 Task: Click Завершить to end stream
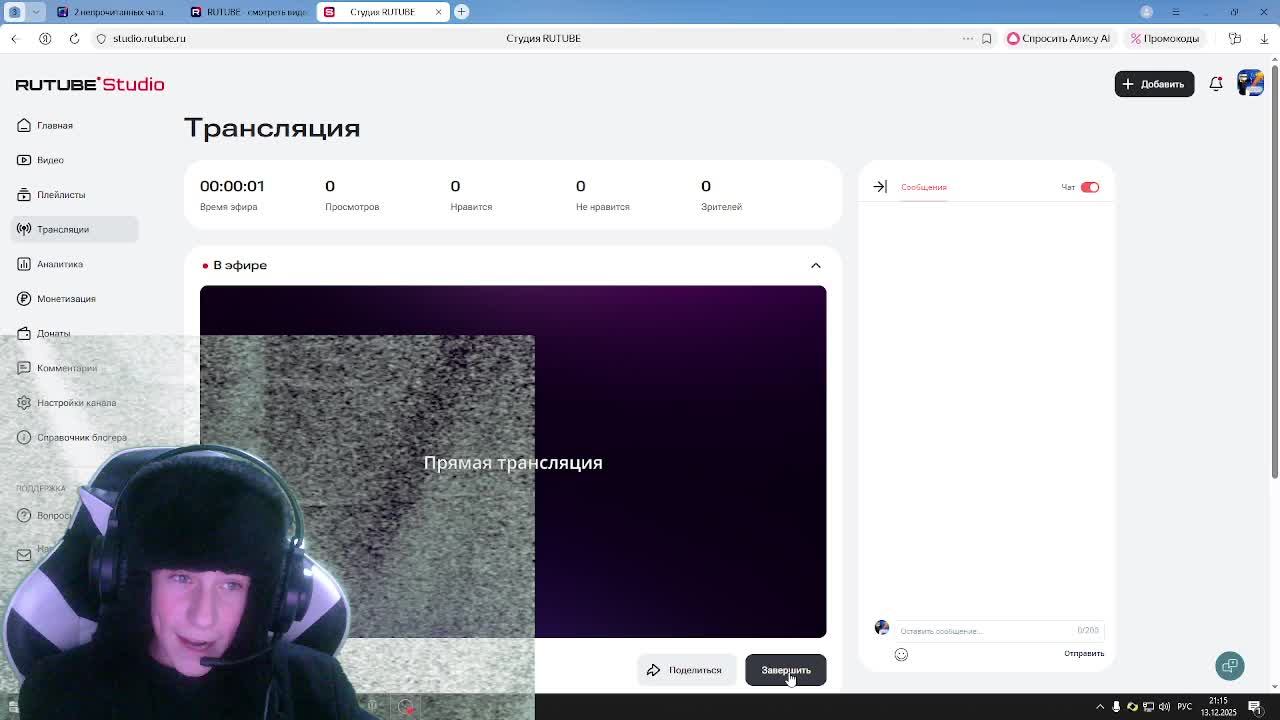coord(786,670)
